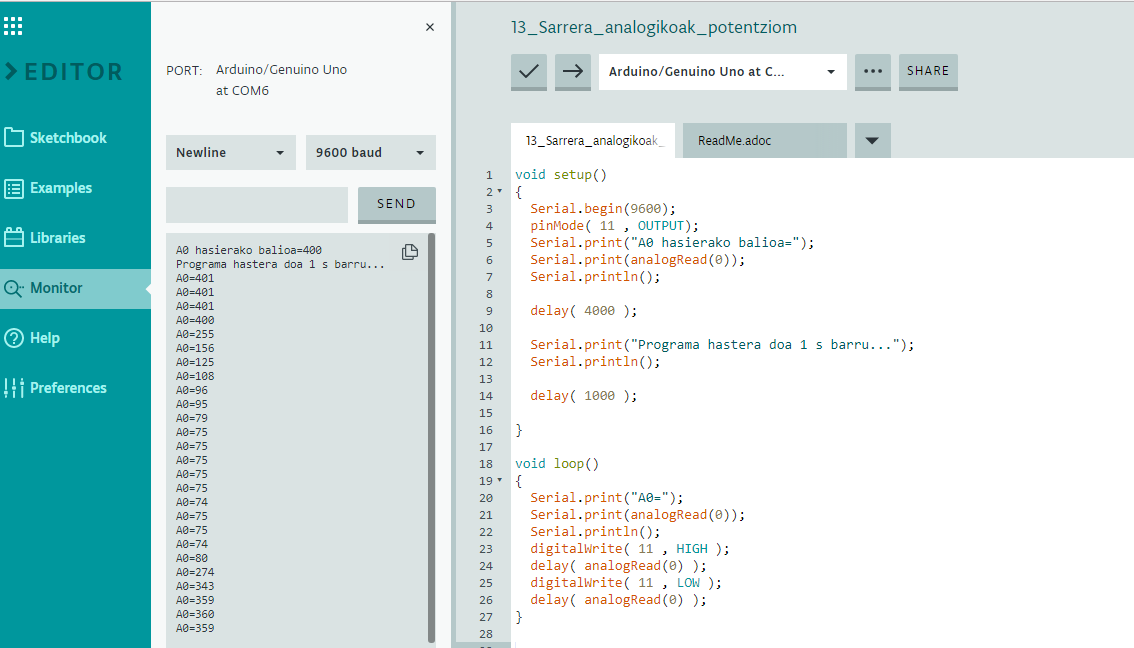Image resolution: width=1134 pixels, height=648 pixels.
Task: Click the 'A0 hasierako balioa=400' output line
Action: (x=249, y=250)
